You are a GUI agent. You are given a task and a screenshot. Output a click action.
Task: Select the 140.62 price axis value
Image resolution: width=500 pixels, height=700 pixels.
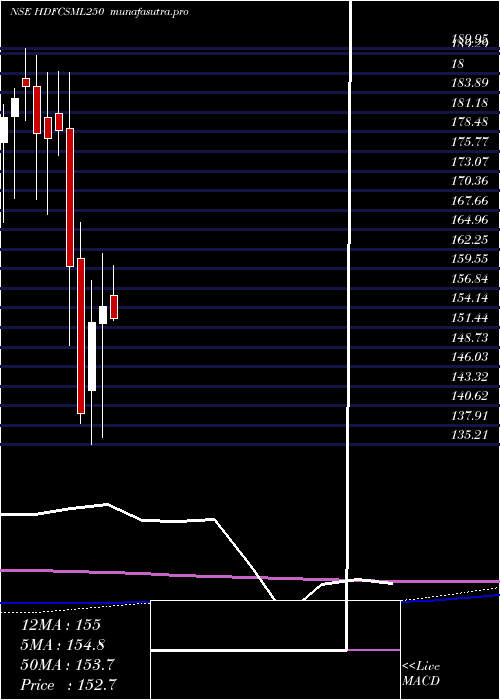click(x=470, y=396)
